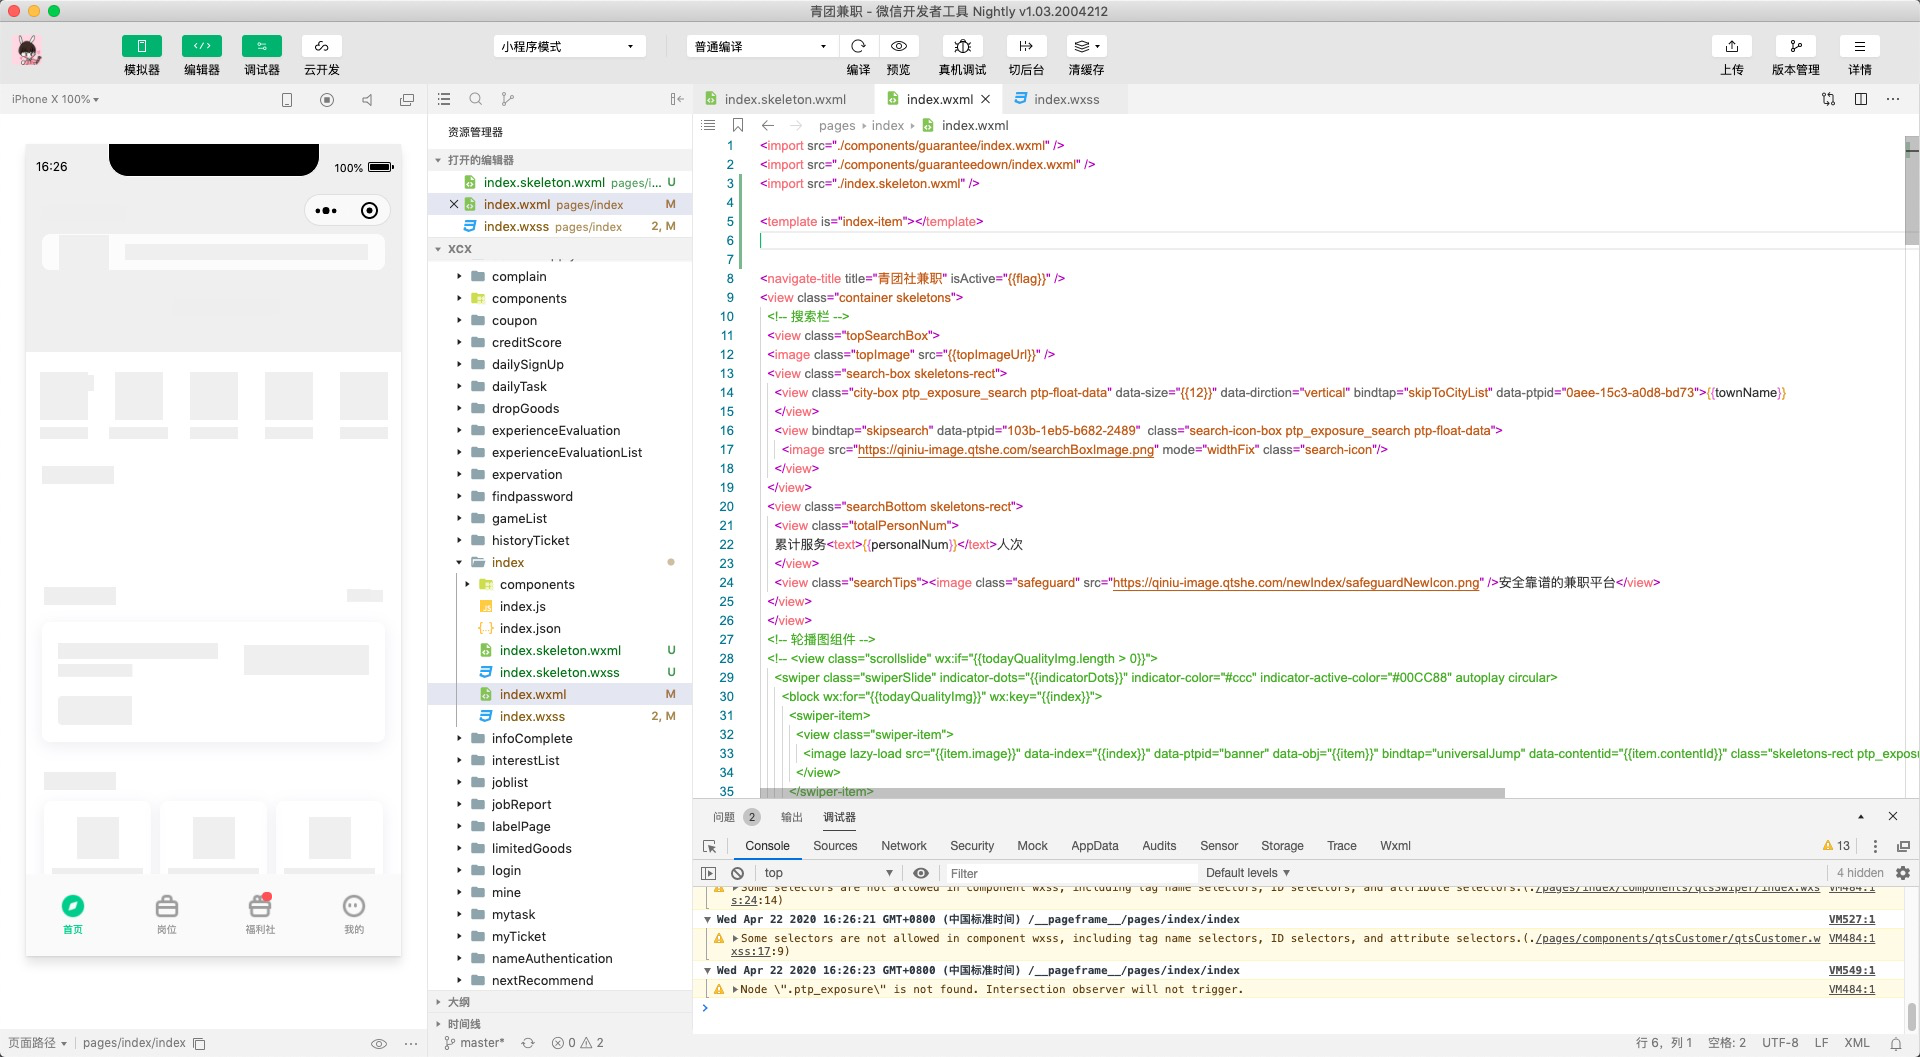Toggle the 编辑器 editor panel
1920x1057 pixels.
tap(201, 47)
